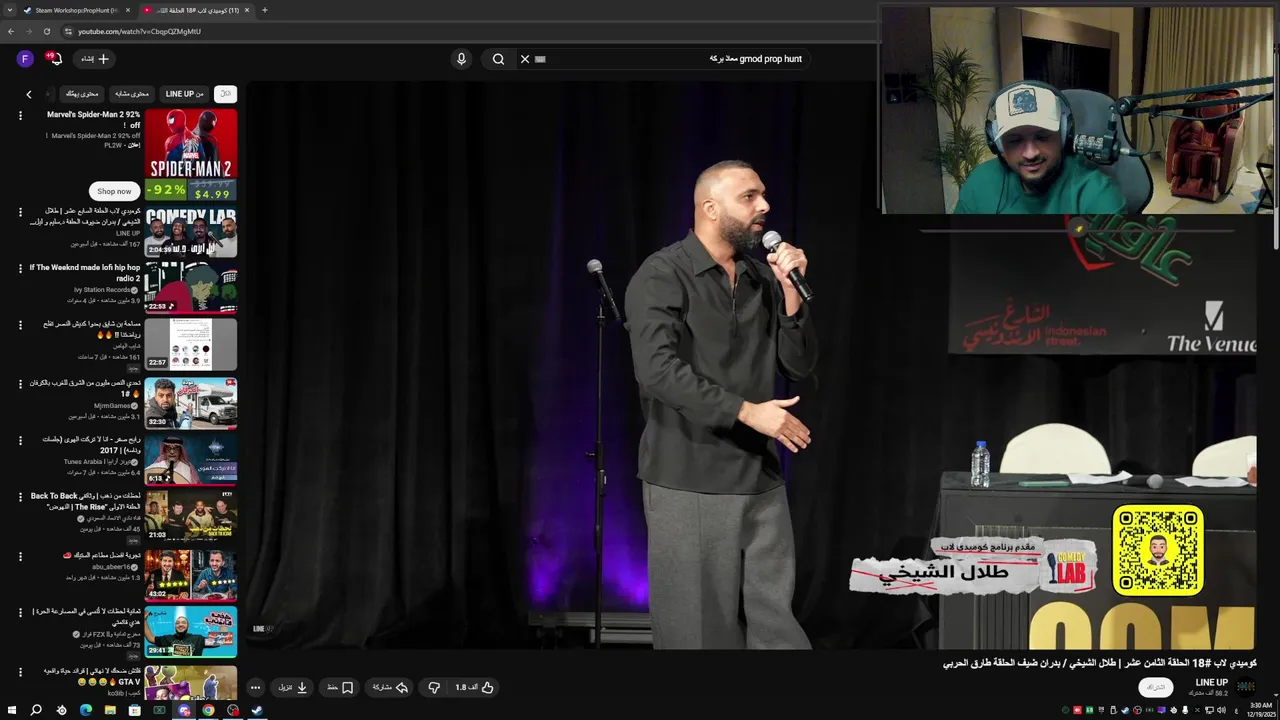Open the tab search dropdown arrow
This screenshot has width=1280, height=720.
(x=8, y=10)
